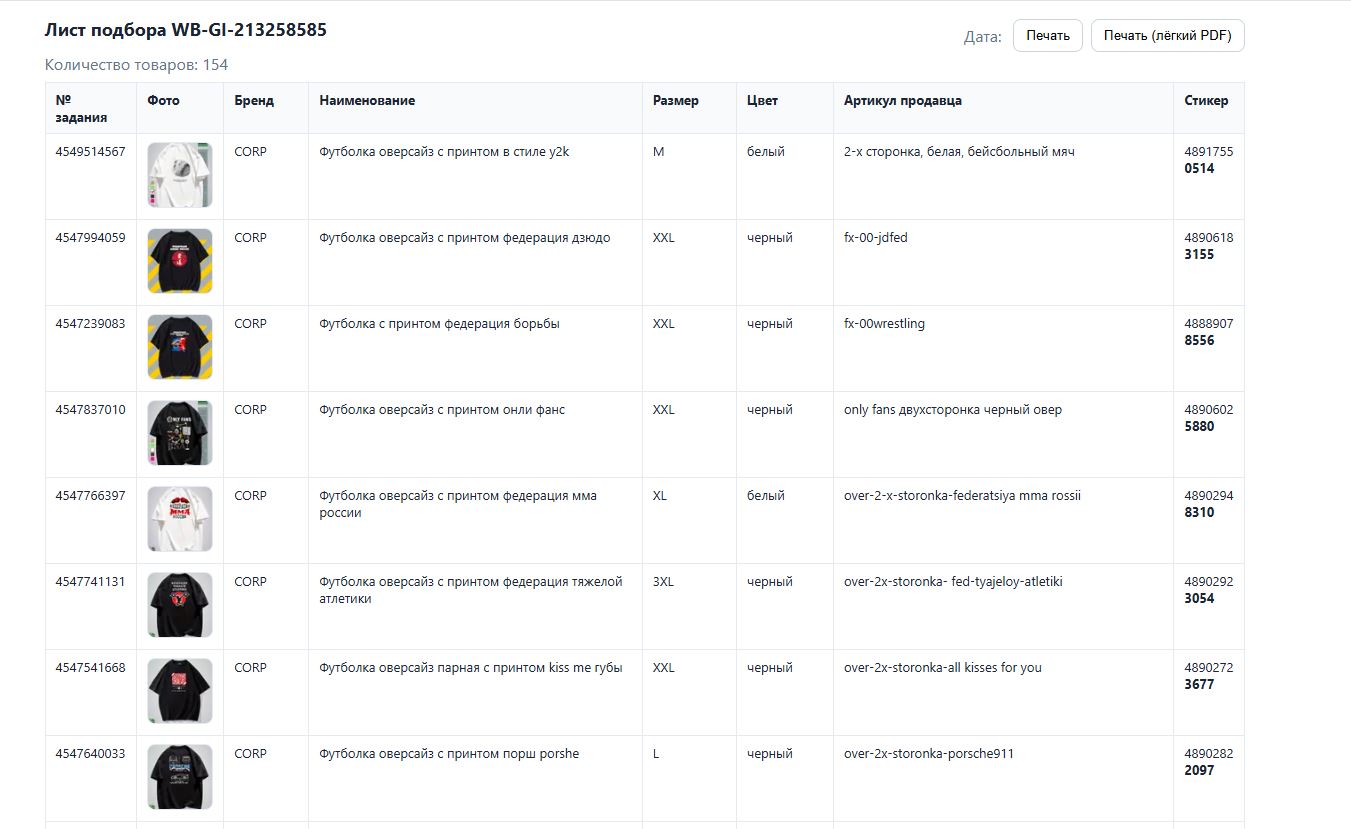Click sticker number ending 8556
The image size is (1351, 829).
click(x=1199, y=340)
